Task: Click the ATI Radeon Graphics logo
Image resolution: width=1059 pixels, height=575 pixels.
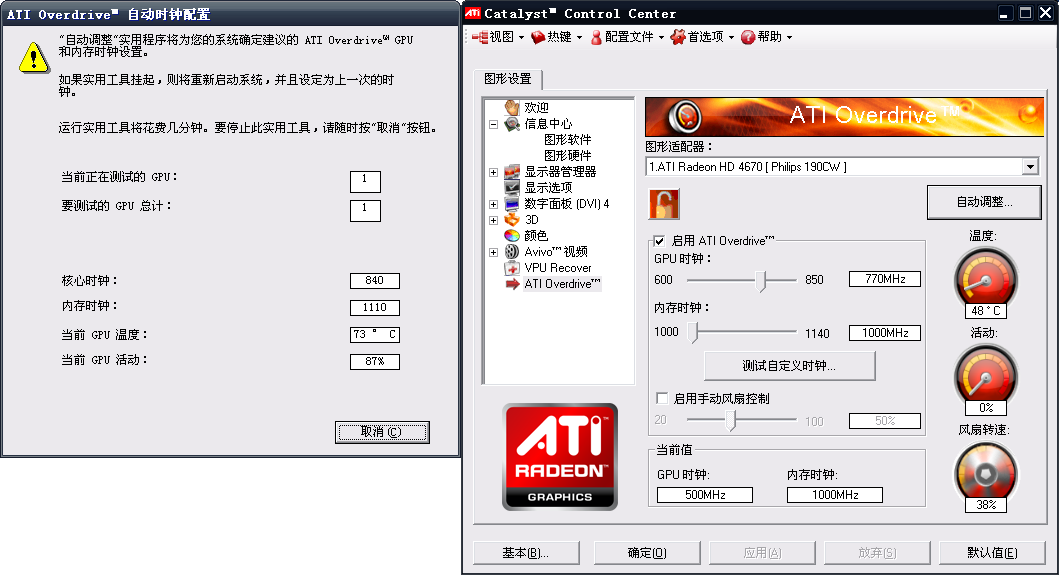Action: (x=560, y=457)
